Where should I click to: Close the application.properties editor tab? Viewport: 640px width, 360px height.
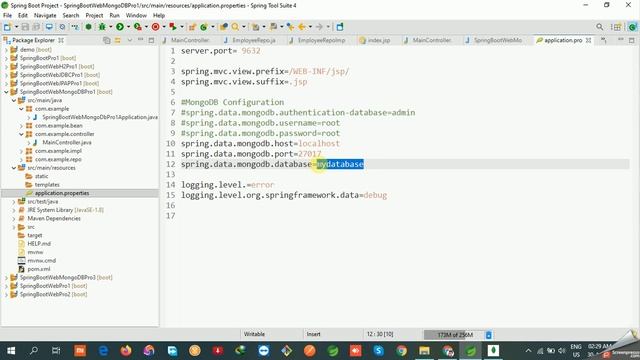point(589,40)
